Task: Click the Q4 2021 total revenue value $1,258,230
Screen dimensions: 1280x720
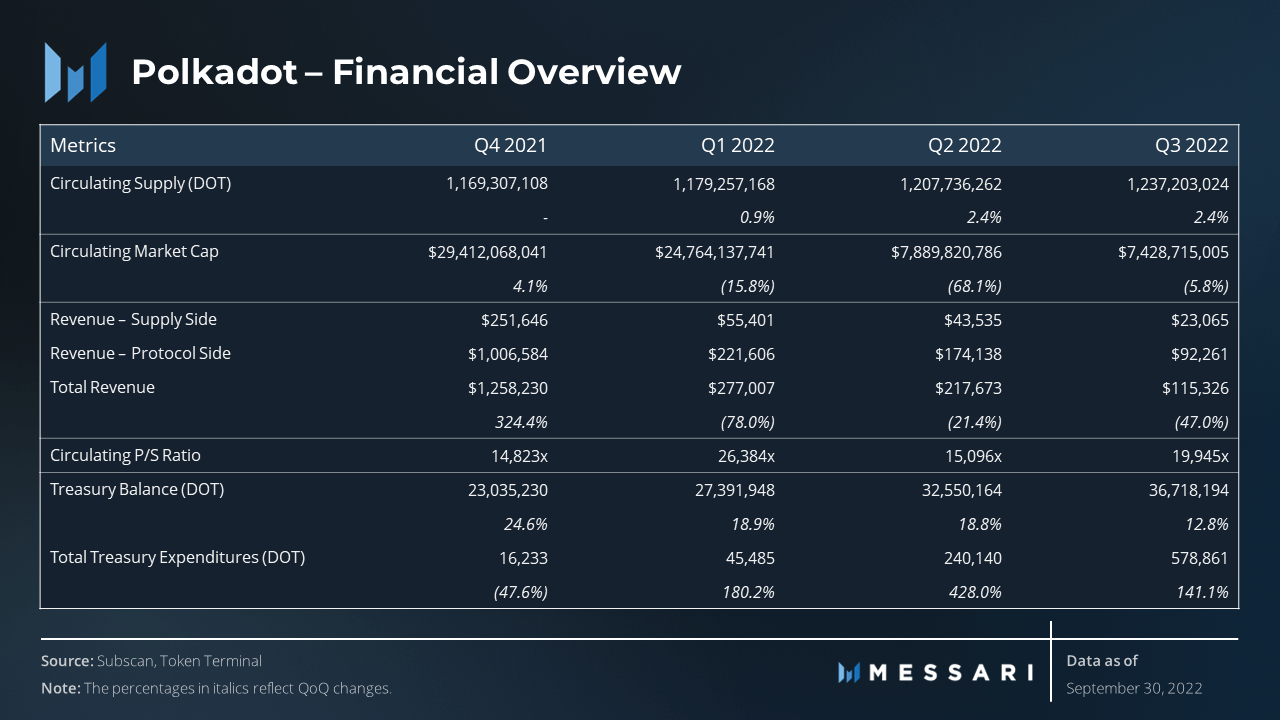Action: click(507, 388)
